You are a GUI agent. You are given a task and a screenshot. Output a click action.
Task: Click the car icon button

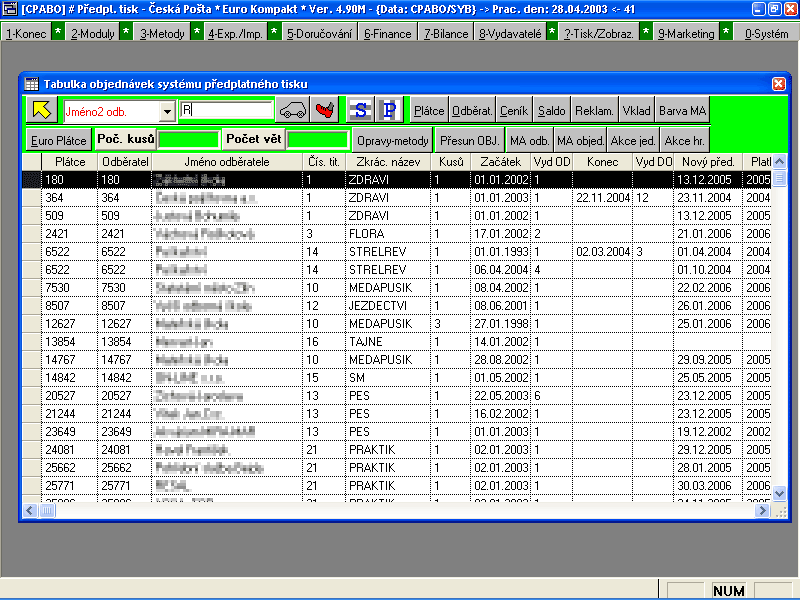click(x=292, y=110)
